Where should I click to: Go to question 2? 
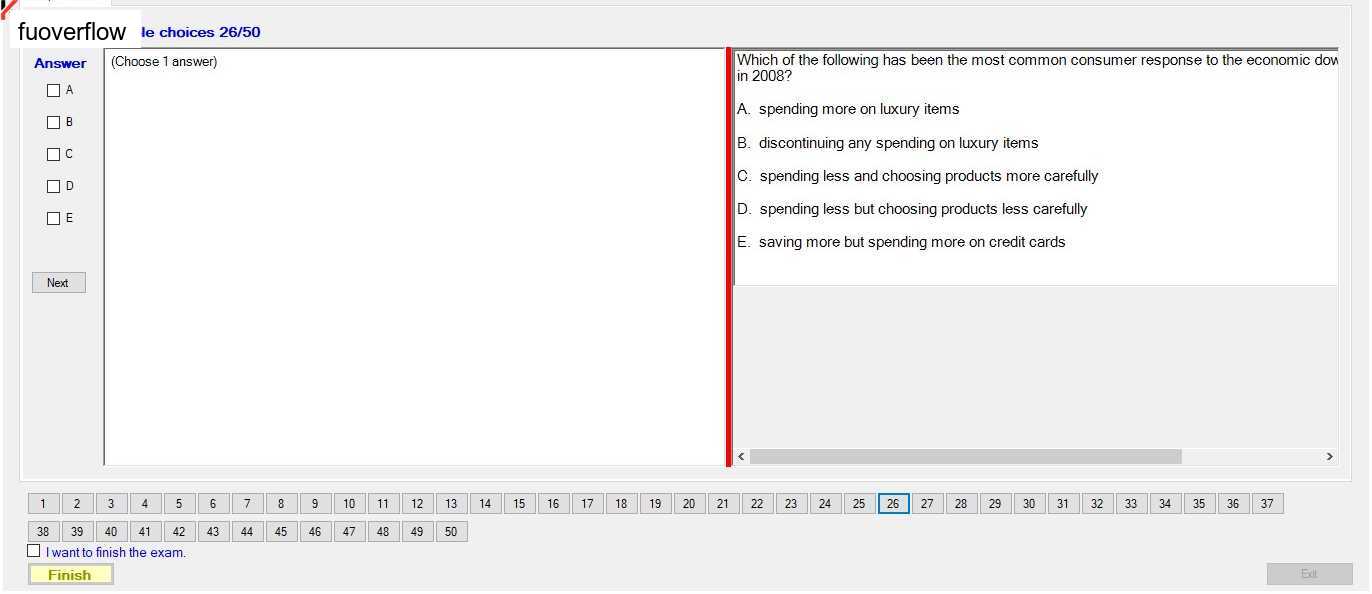[77, 504]
